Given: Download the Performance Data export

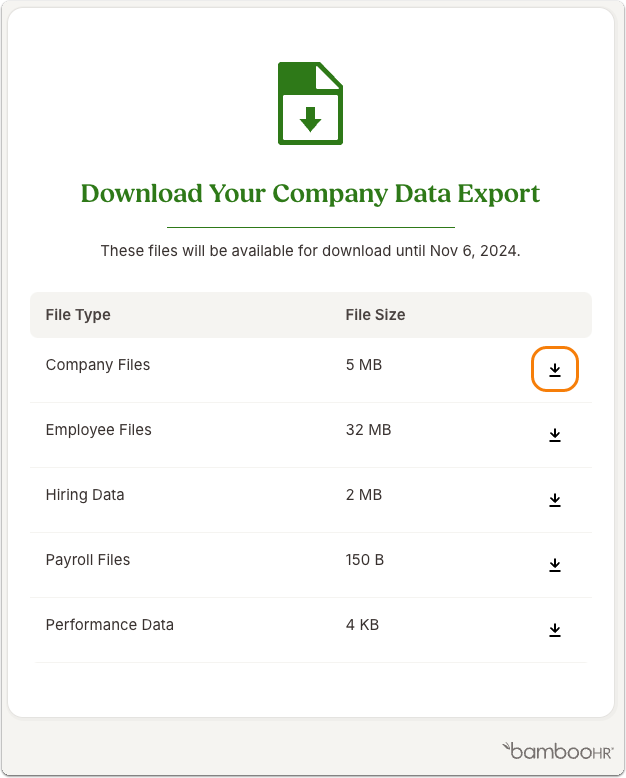Looking at the screenshot, I should [x=555, y=630].
